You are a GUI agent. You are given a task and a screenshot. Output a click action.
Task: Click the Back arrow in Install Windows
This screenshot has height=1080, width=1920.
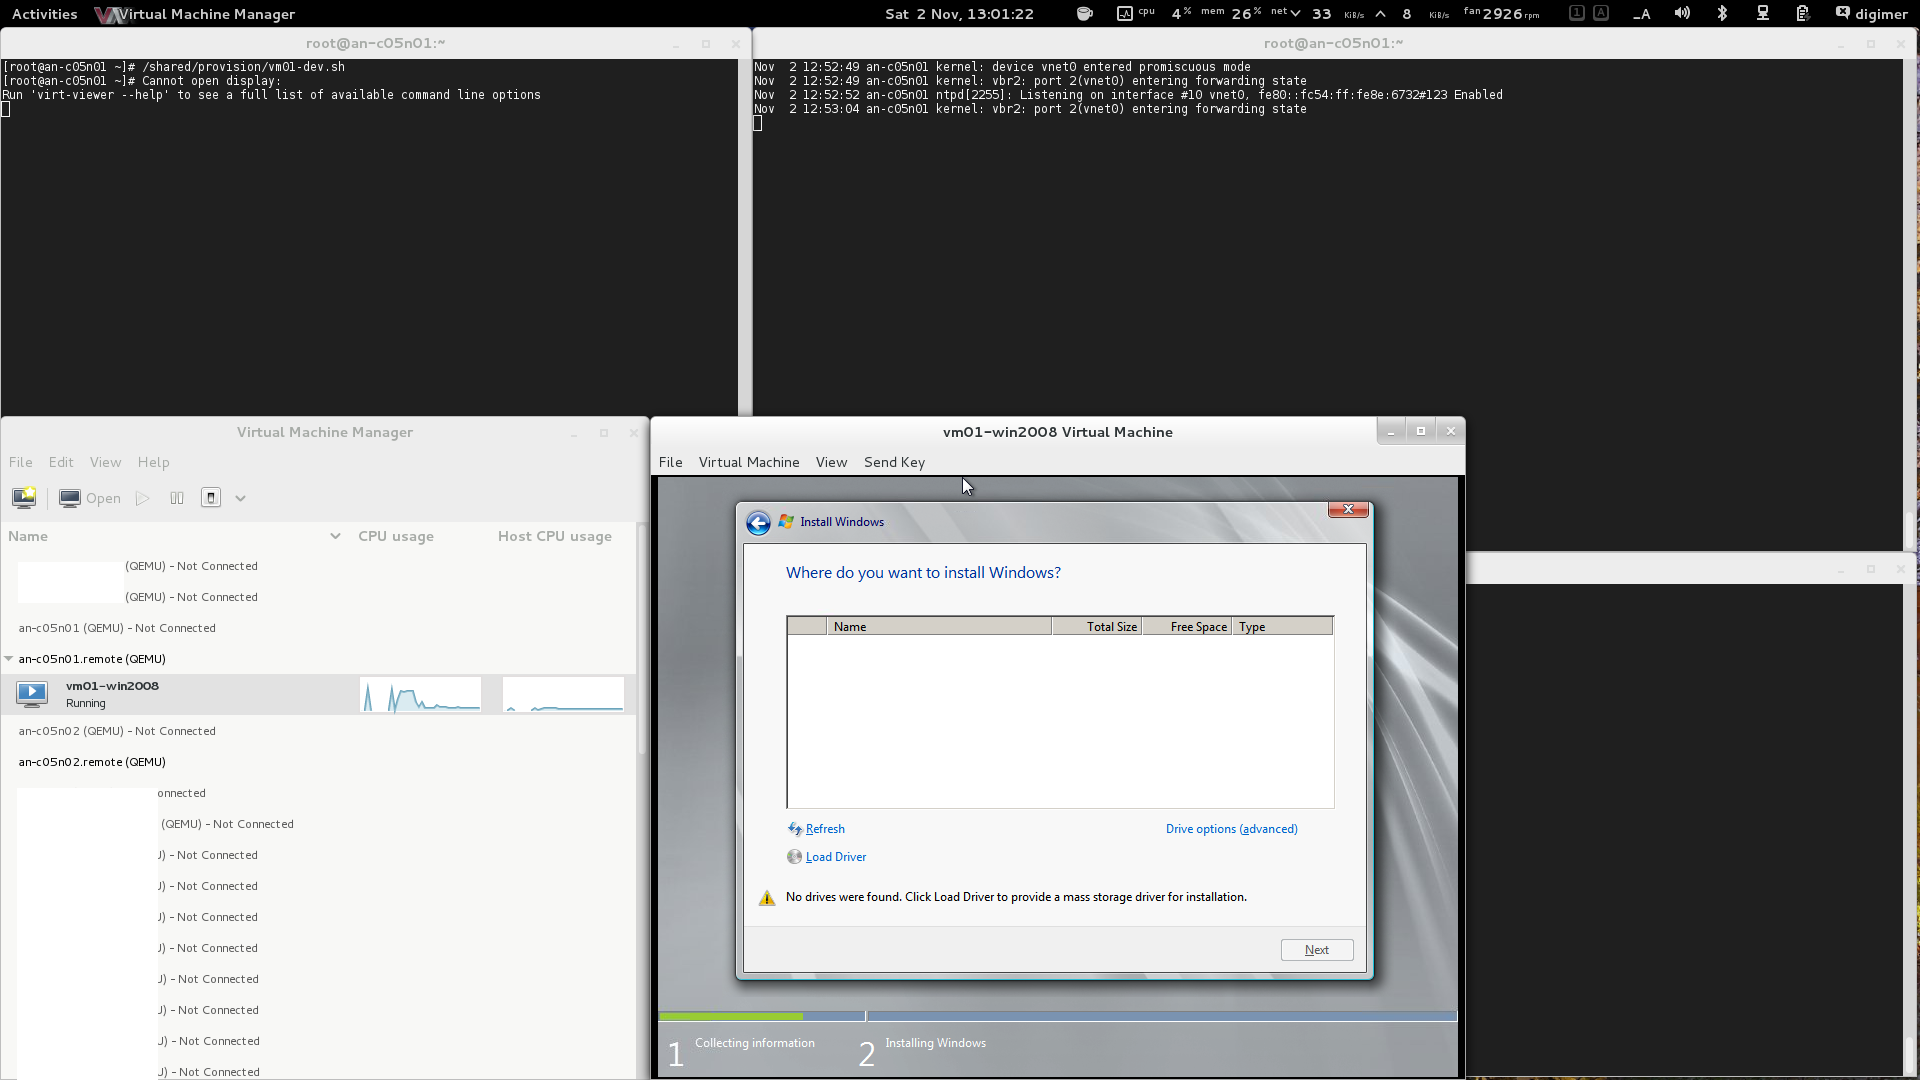[x=758, y=523]
